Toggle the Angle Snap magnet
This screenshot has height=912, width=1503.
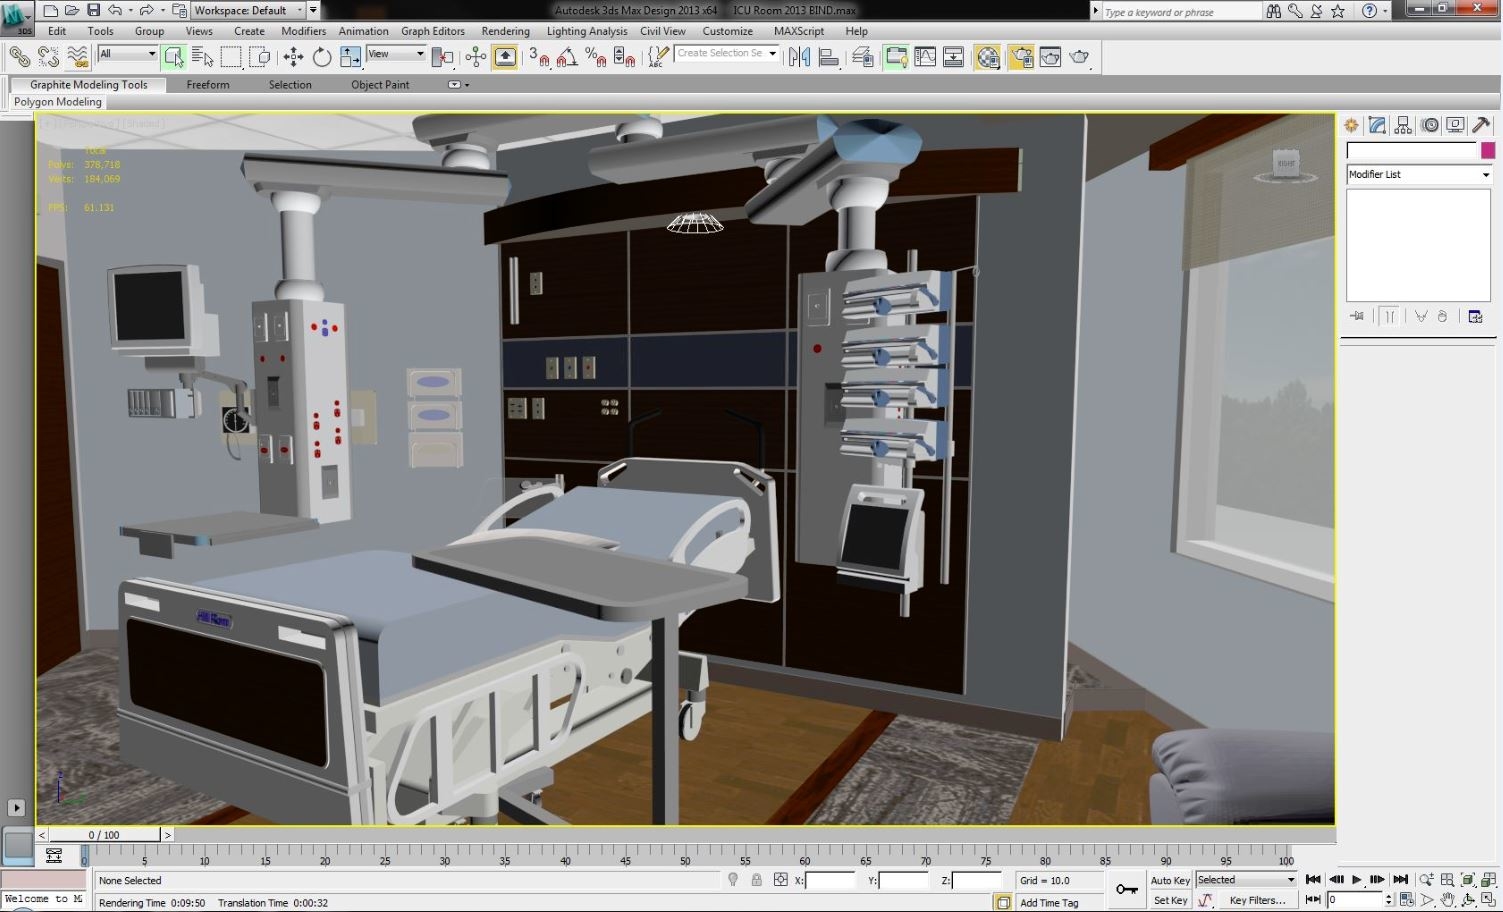click(x=569, y=58)
